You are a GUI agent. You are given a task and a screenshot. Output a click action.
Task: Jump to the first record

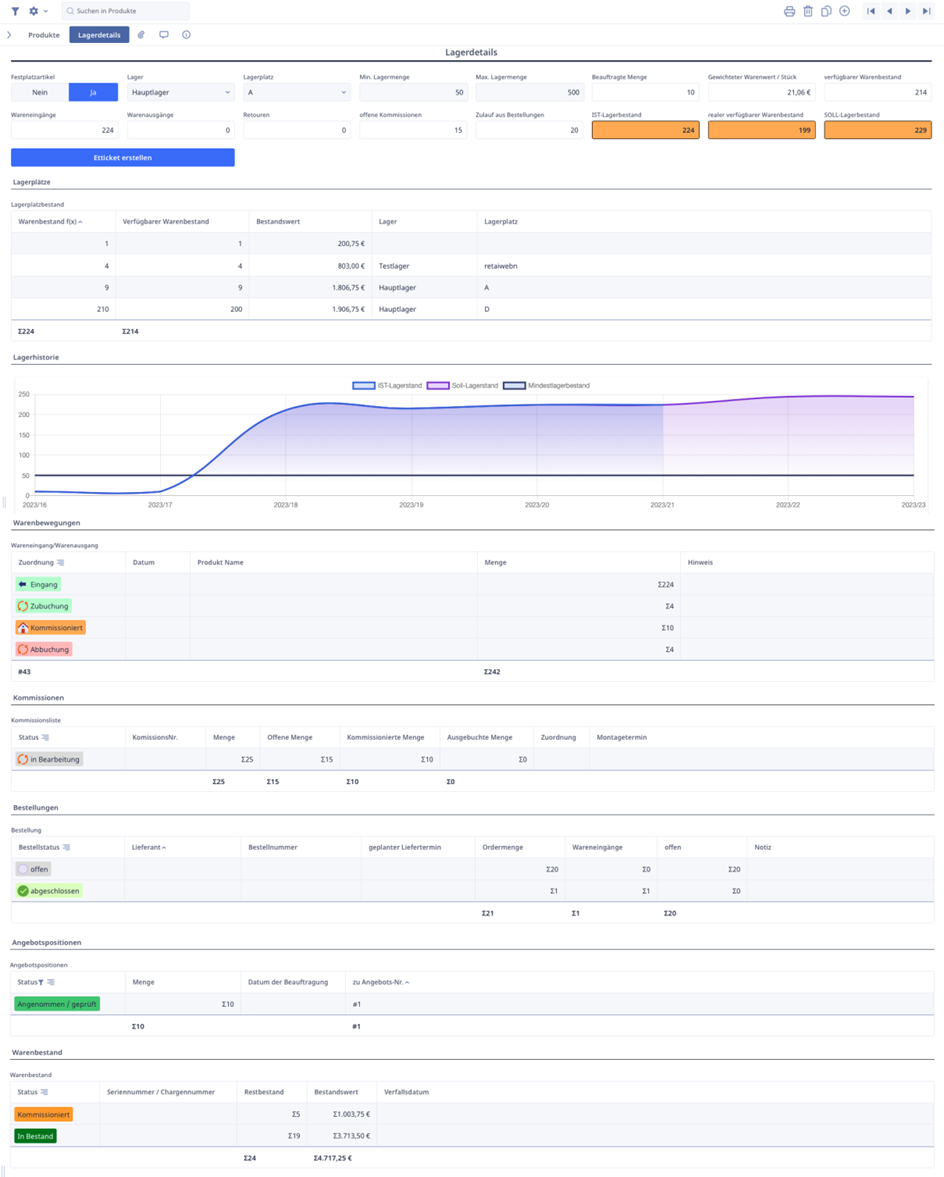pos(871,11)
